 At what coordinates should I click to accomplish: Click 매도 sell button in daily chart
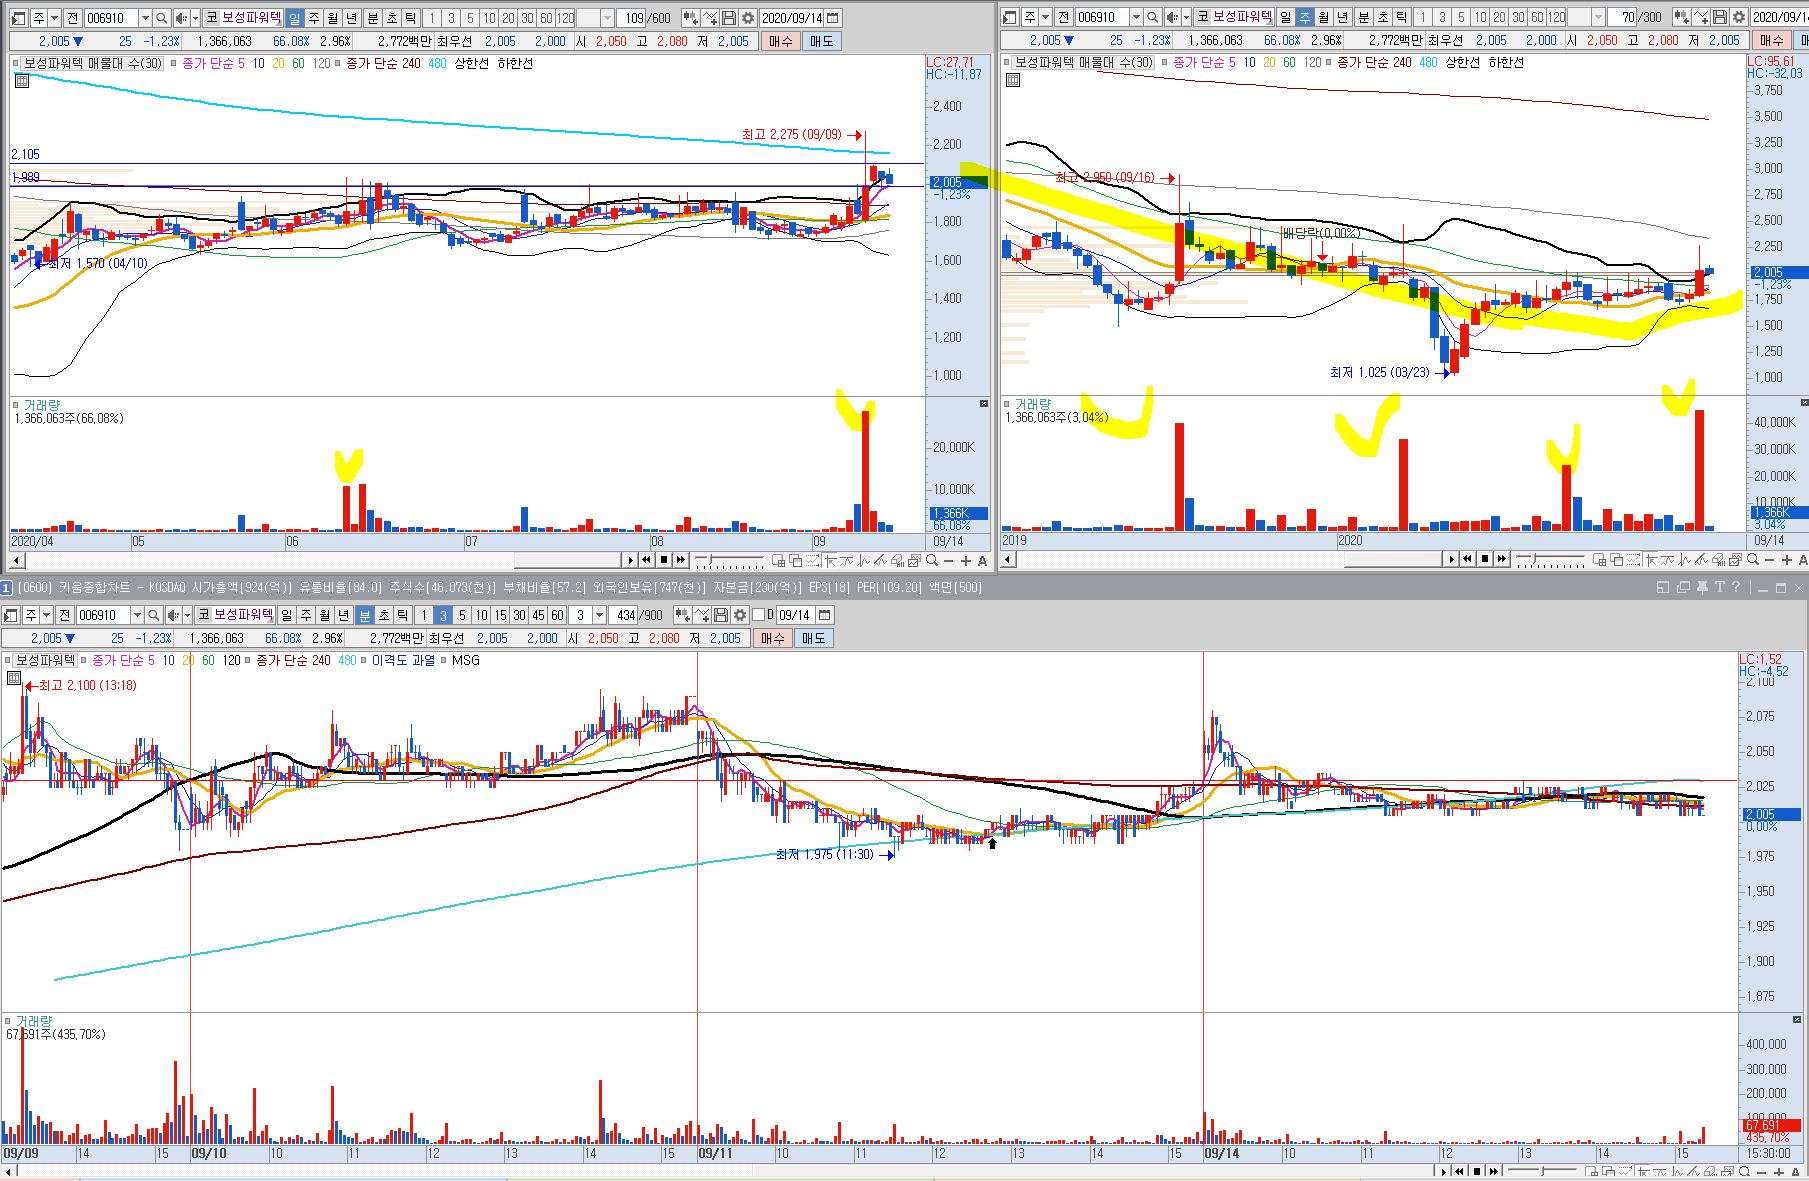821,41
